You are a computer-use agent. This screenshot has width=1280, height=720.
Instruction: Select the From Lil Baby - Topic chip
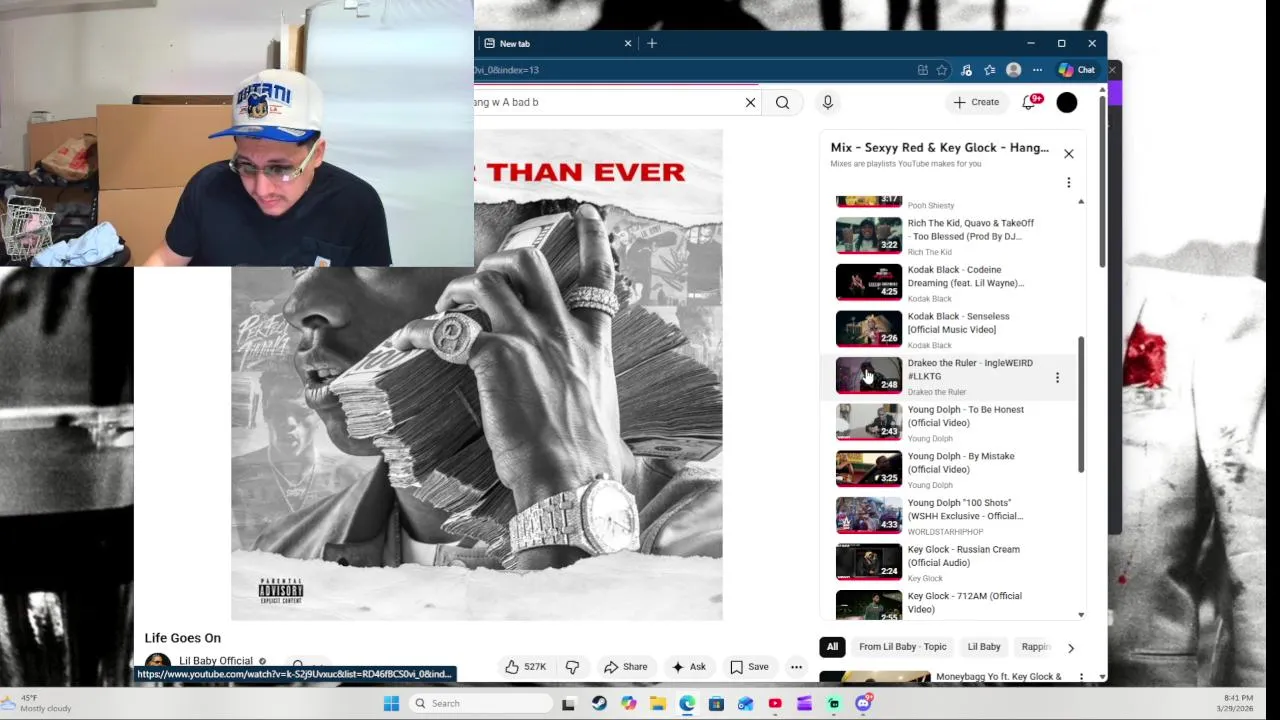[902, 647]
